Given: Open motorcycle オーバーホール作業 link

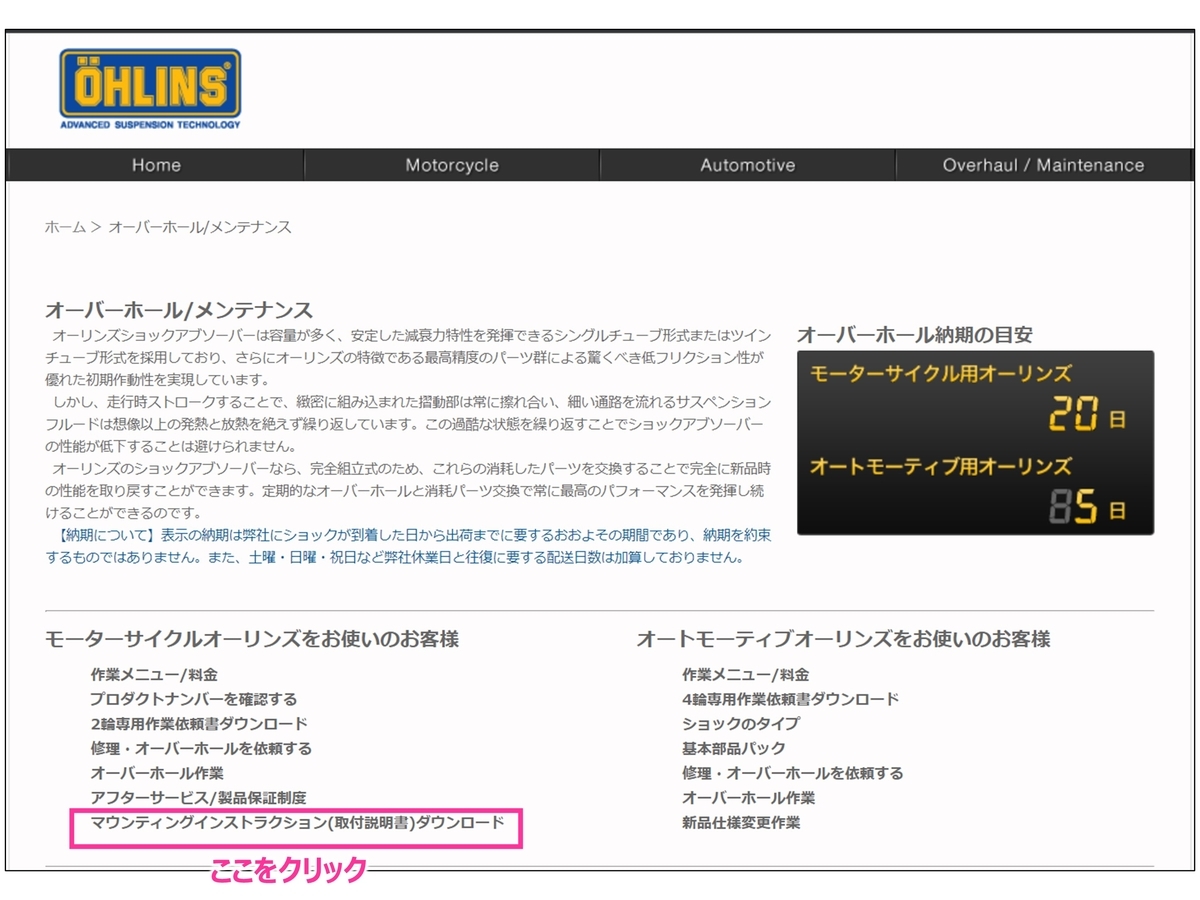Looking at the screenshot, I should (x=157, y=773).
